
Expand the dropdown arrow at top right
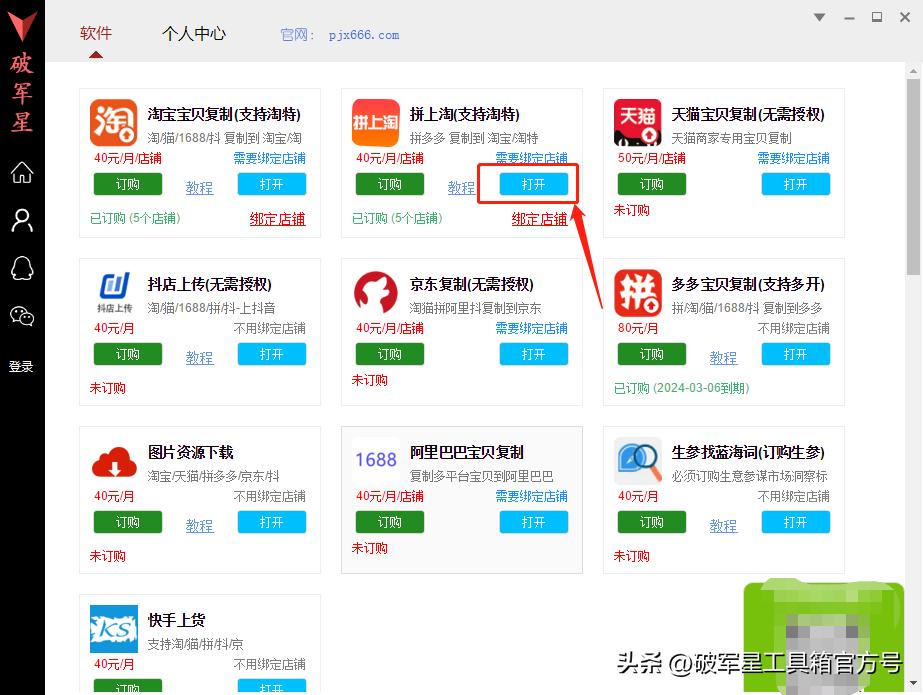pos(819,17)
